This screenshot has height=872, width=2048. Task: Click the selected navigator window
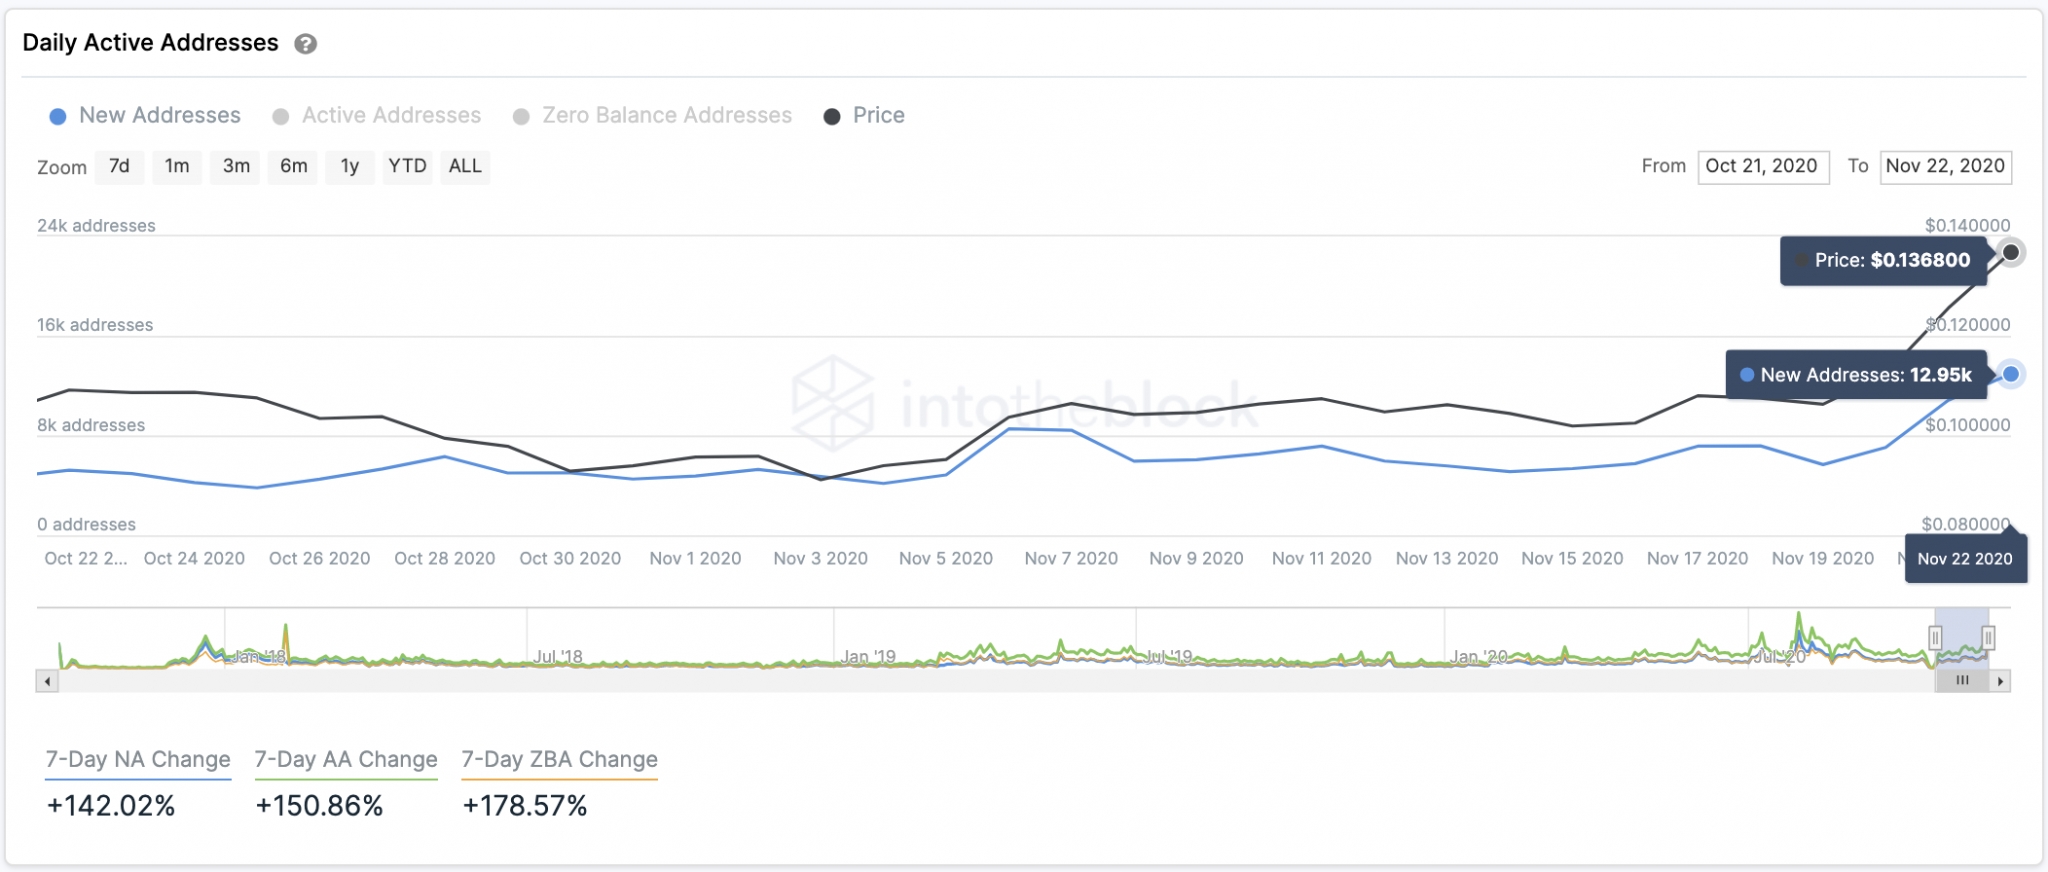pyautogui.click(x=1961, y=638)
